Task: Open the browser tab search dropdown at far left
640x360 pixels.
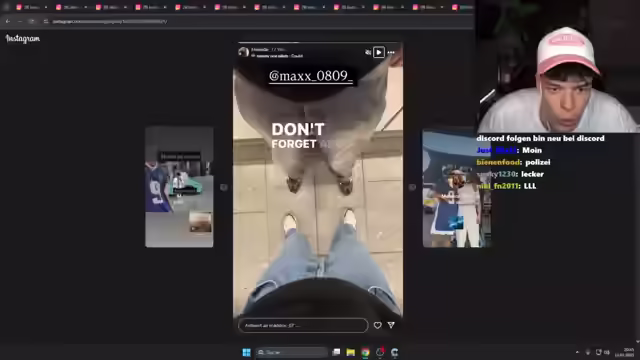Action: (x=6, y=7)
